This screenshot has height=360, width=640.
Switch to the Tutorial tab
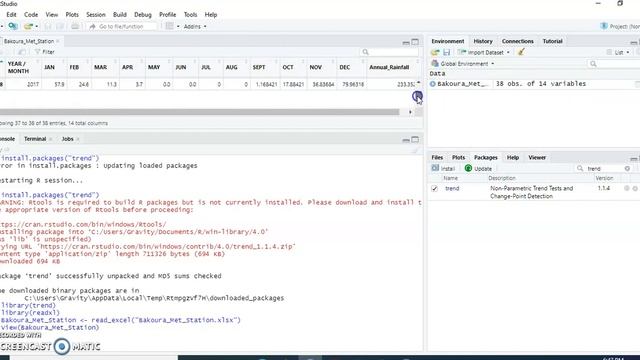(x=552, y=41)
